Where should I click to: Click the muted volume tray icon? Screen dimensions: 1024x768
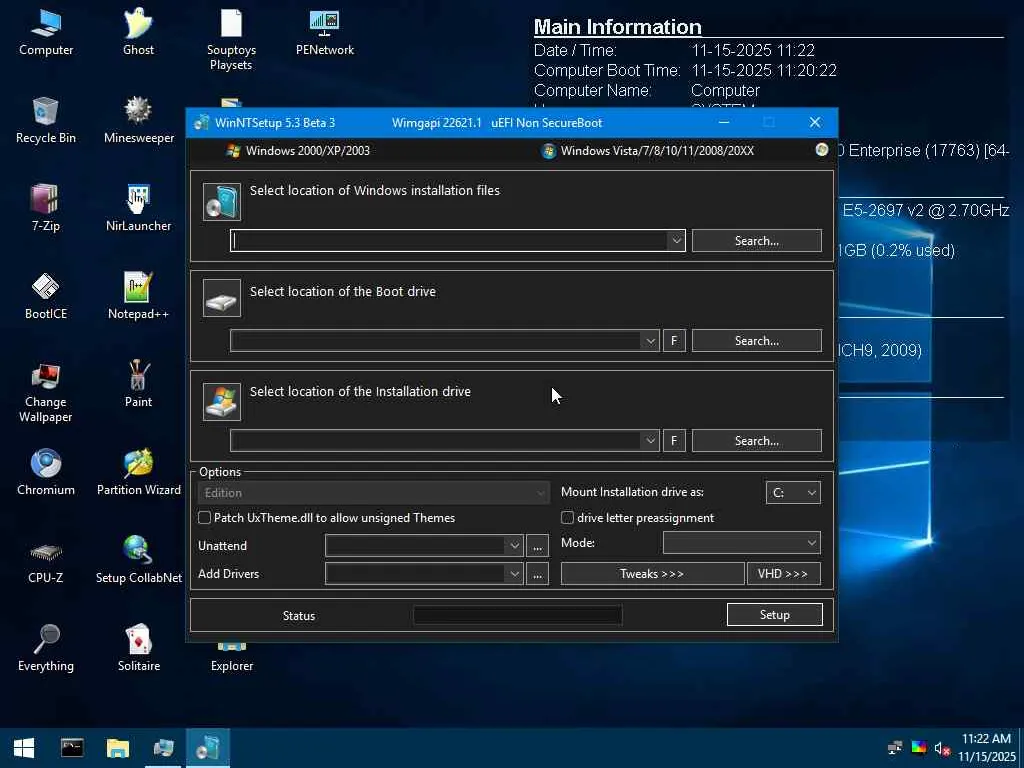(942, 749)
